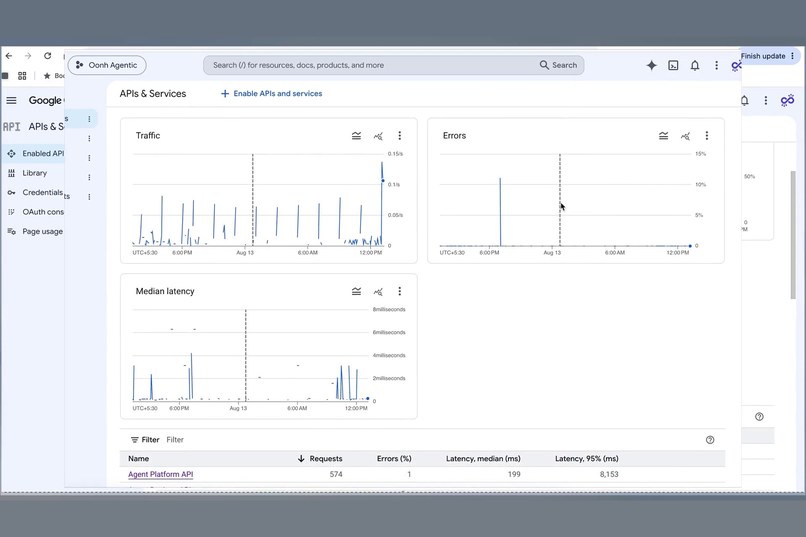Click browser forward arrow
This screenshot has height=537, width=806.
click(28, 56)
